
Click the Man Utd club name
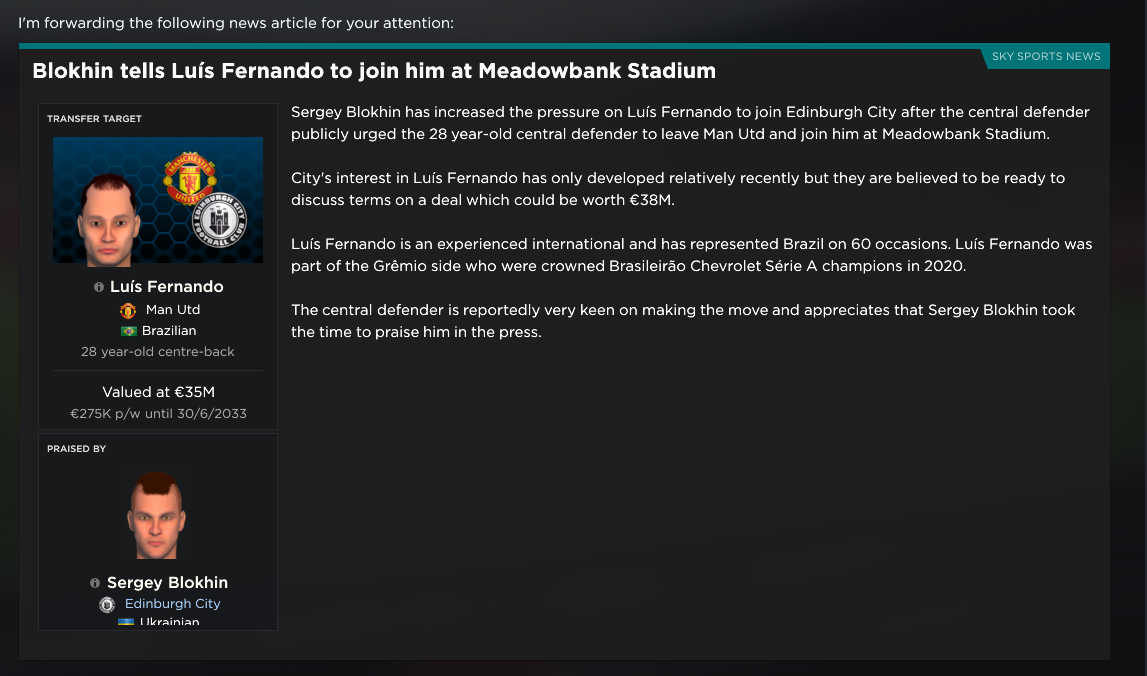pos(173,309)
